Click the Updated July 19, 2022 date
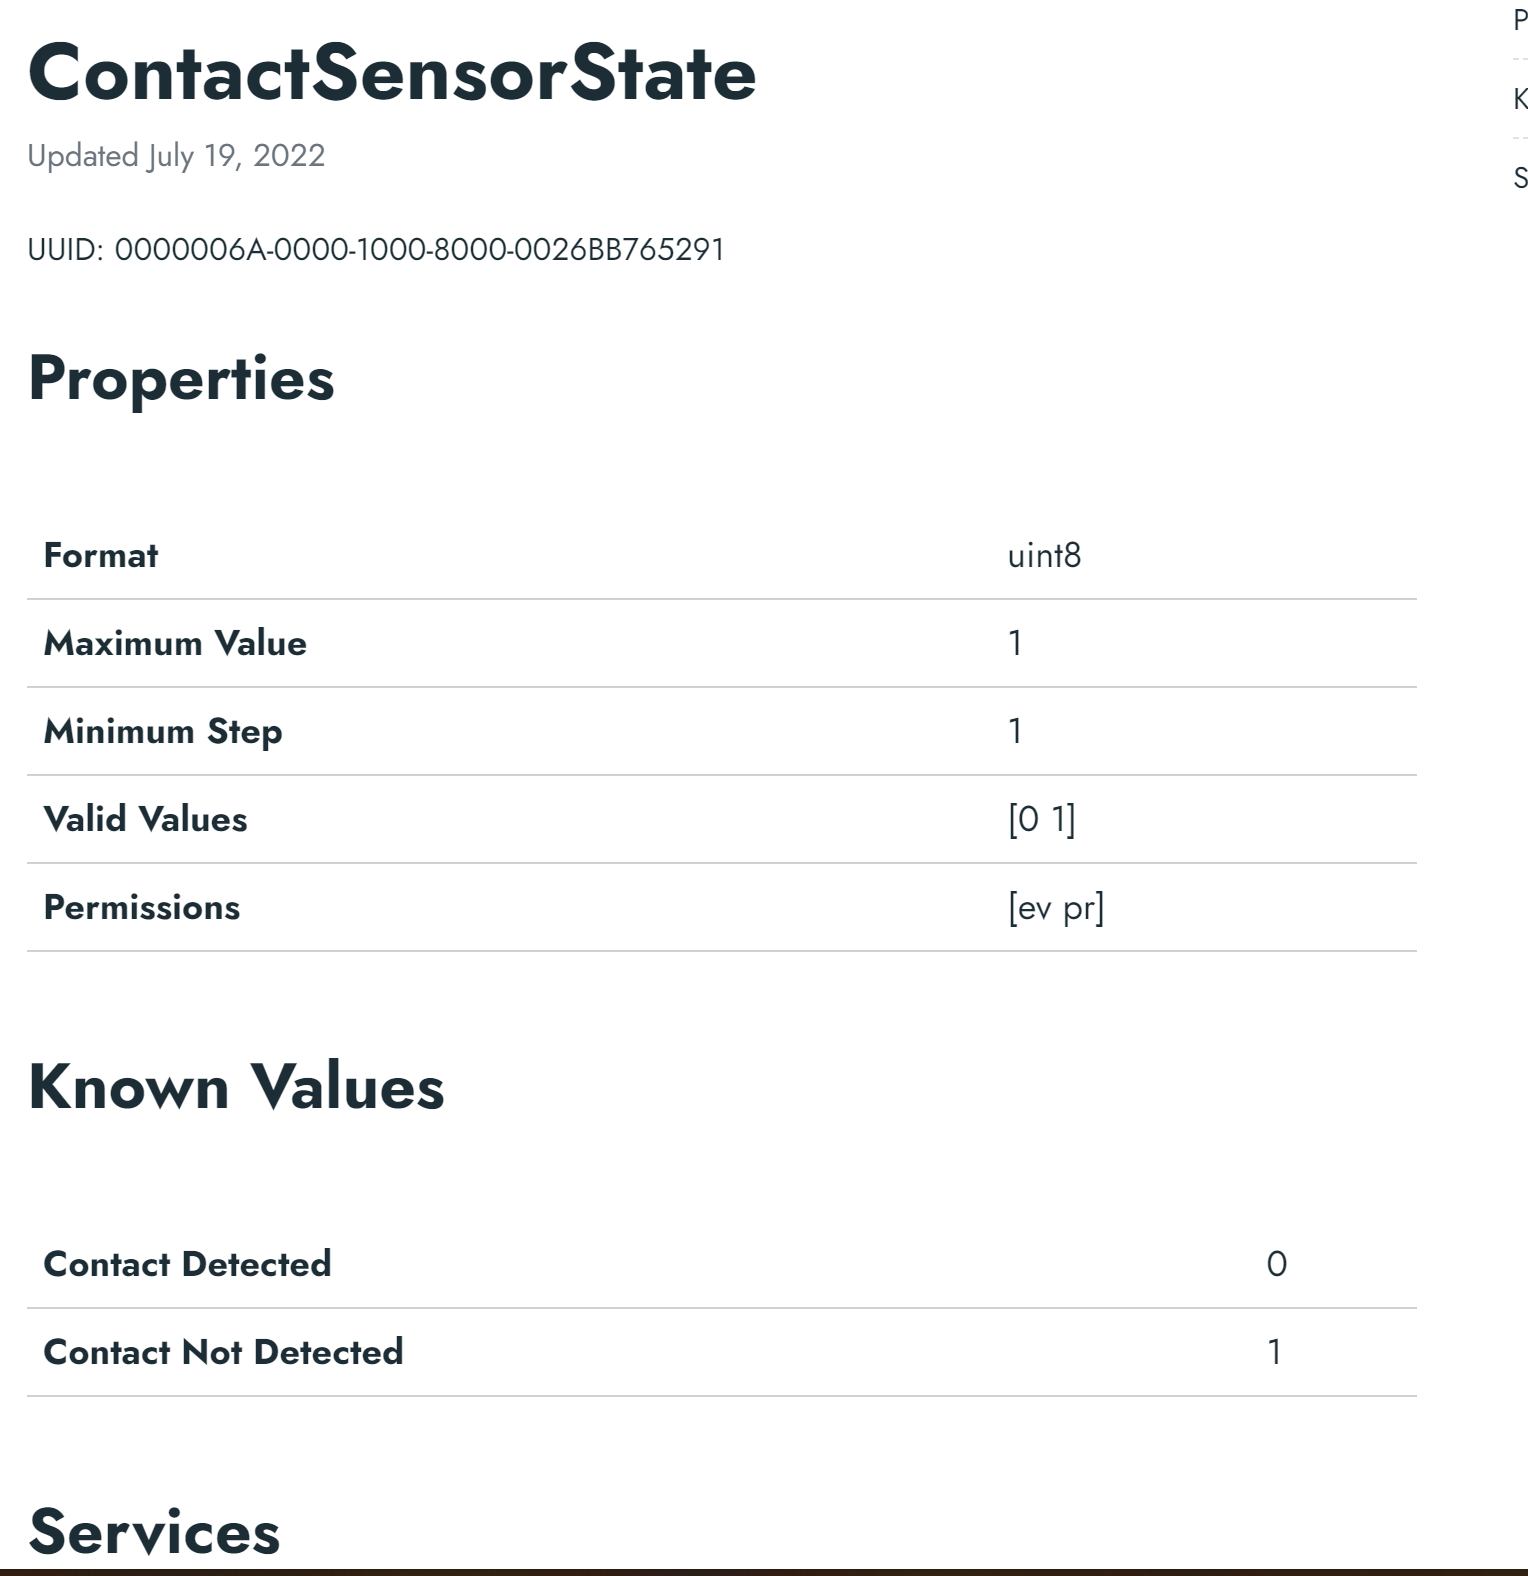The image size is (1528, 1576). coord(176,156)
